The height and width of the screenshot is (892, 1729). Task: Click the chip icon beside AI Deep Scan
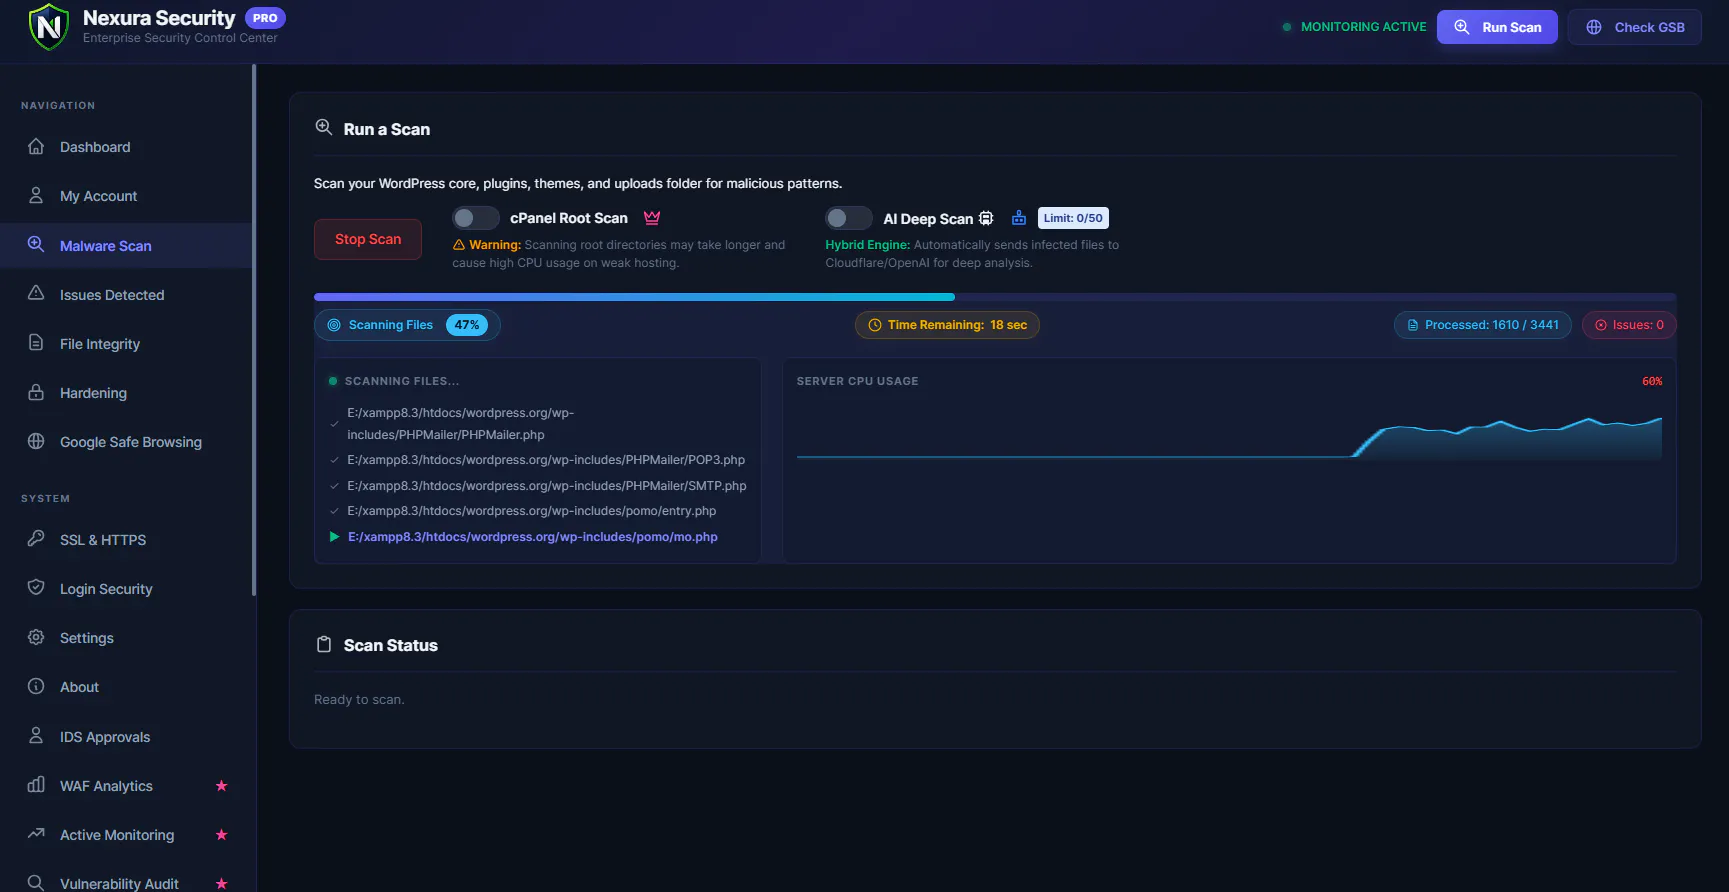tap(986, 218)
